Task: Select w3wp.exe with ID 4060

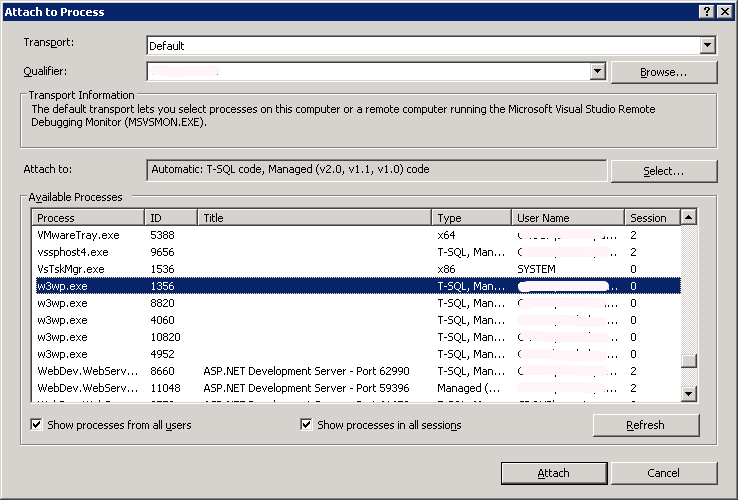Action: (358, 320)
